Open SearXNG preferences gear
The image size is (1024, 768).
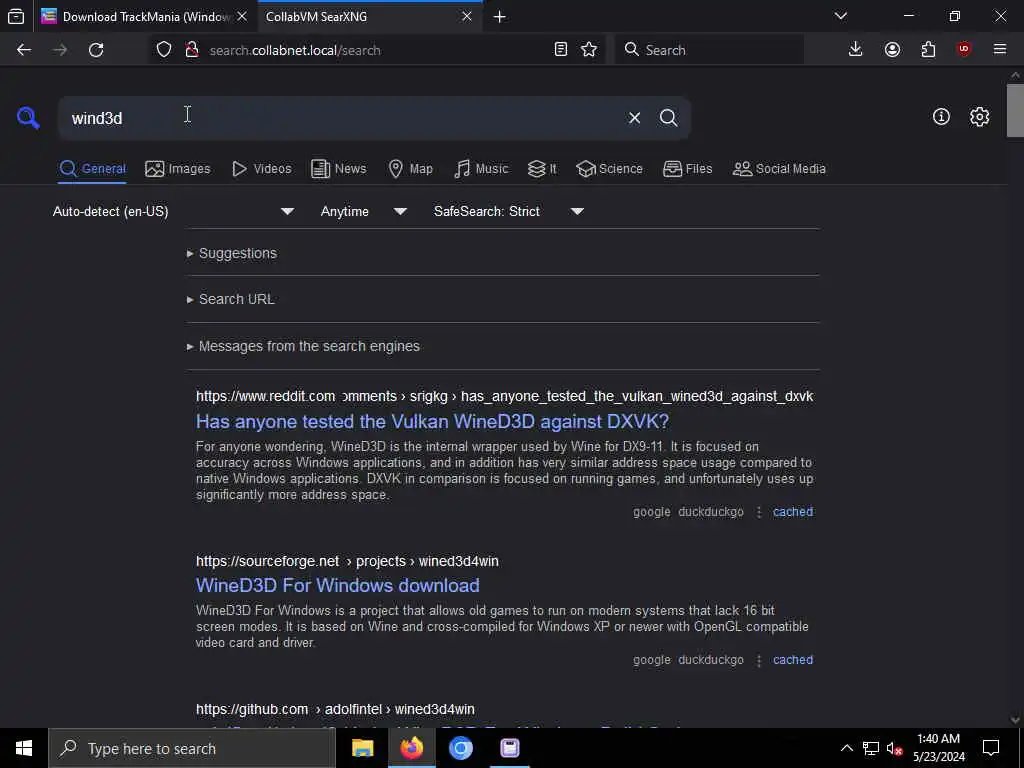[x=979, y=117]
